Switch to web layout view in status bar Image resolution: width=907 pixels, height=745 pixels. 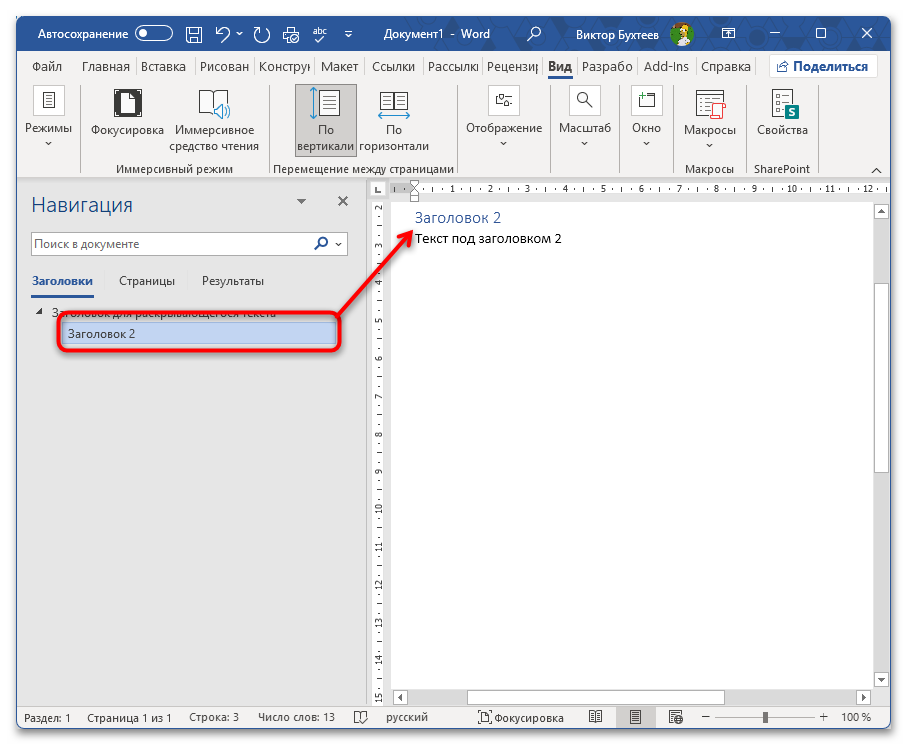pos(675,717)
